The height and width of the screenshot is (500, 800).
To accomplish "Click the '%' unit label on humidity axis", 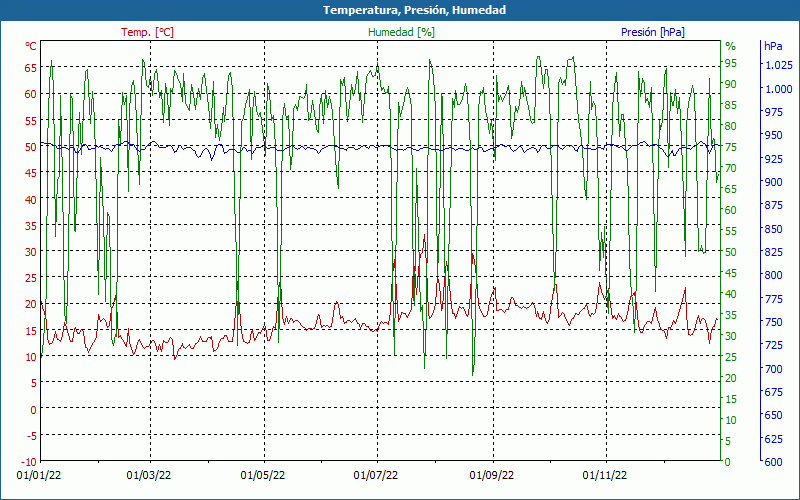I will 731,46.
